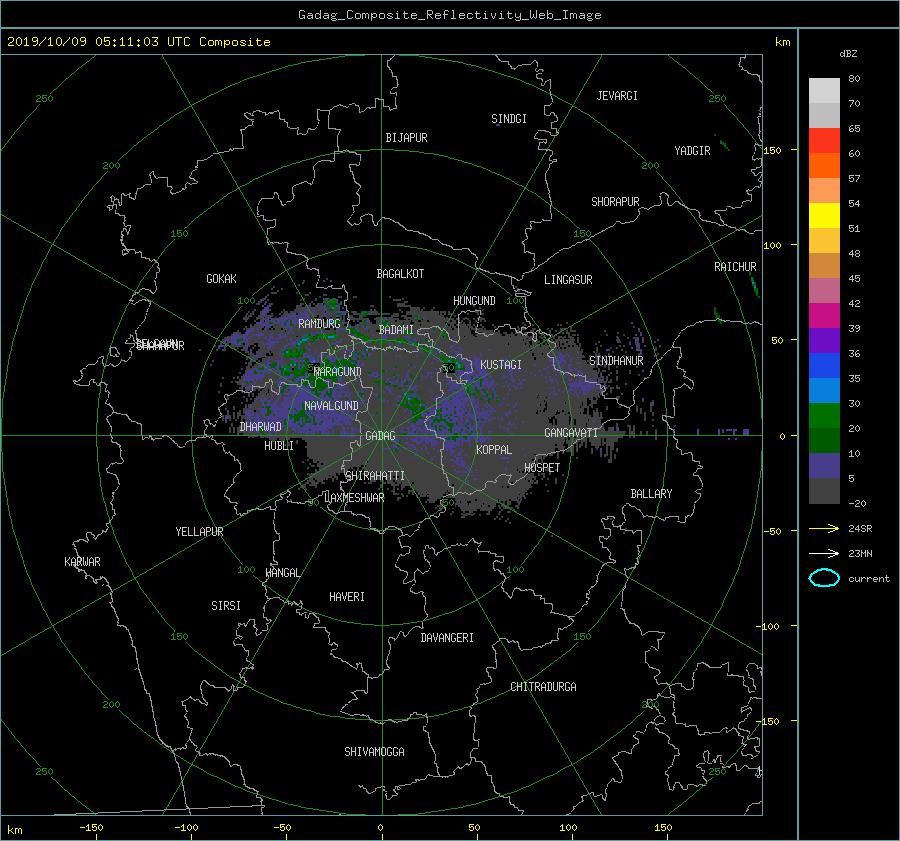The height and width of the screenshot is (841, 900).
Task: Select the 'YADGIR' city label
Action: tap(692, 151)
